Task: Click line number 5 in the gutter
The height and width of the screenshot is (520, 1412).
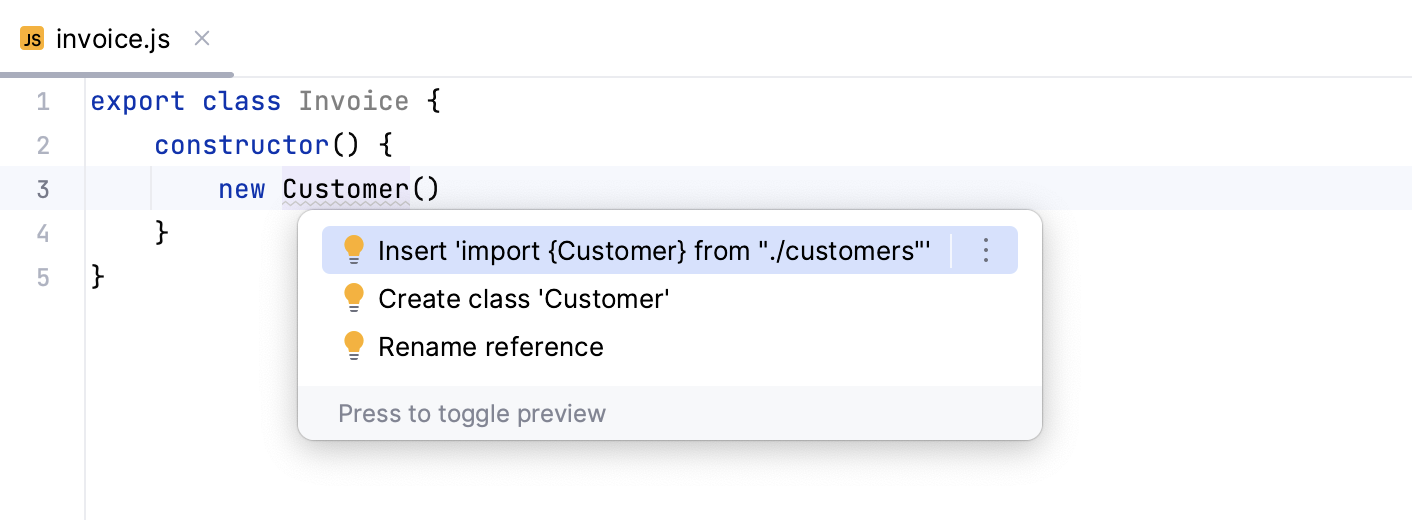Action: [x=42, y=277]
